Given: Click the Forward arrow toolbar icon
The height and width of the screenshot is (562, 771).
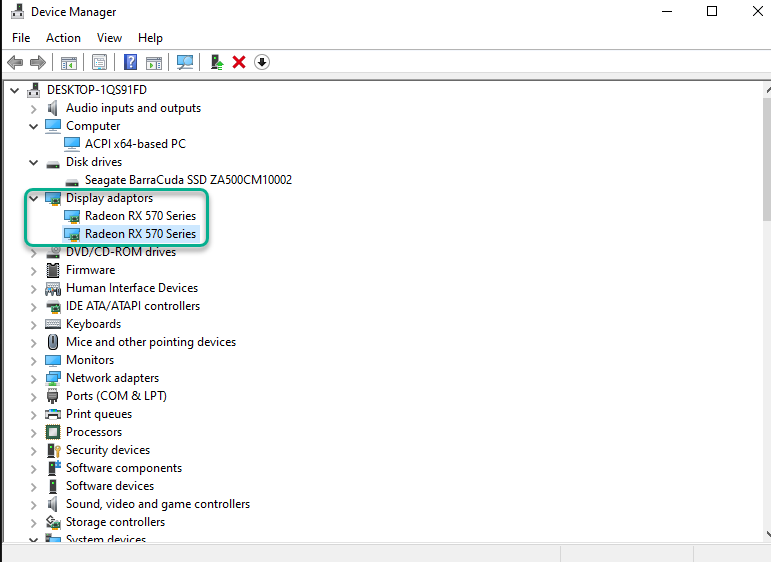Looking at the screenshot, I should click(x=38, y=62).
